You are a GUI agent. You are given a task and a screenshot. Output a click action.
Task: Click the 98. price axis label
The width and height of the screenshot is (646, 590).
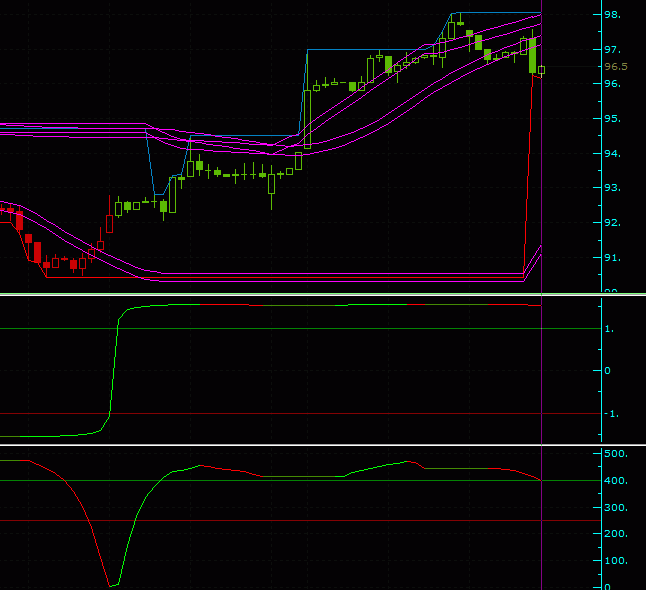[612, 15]
